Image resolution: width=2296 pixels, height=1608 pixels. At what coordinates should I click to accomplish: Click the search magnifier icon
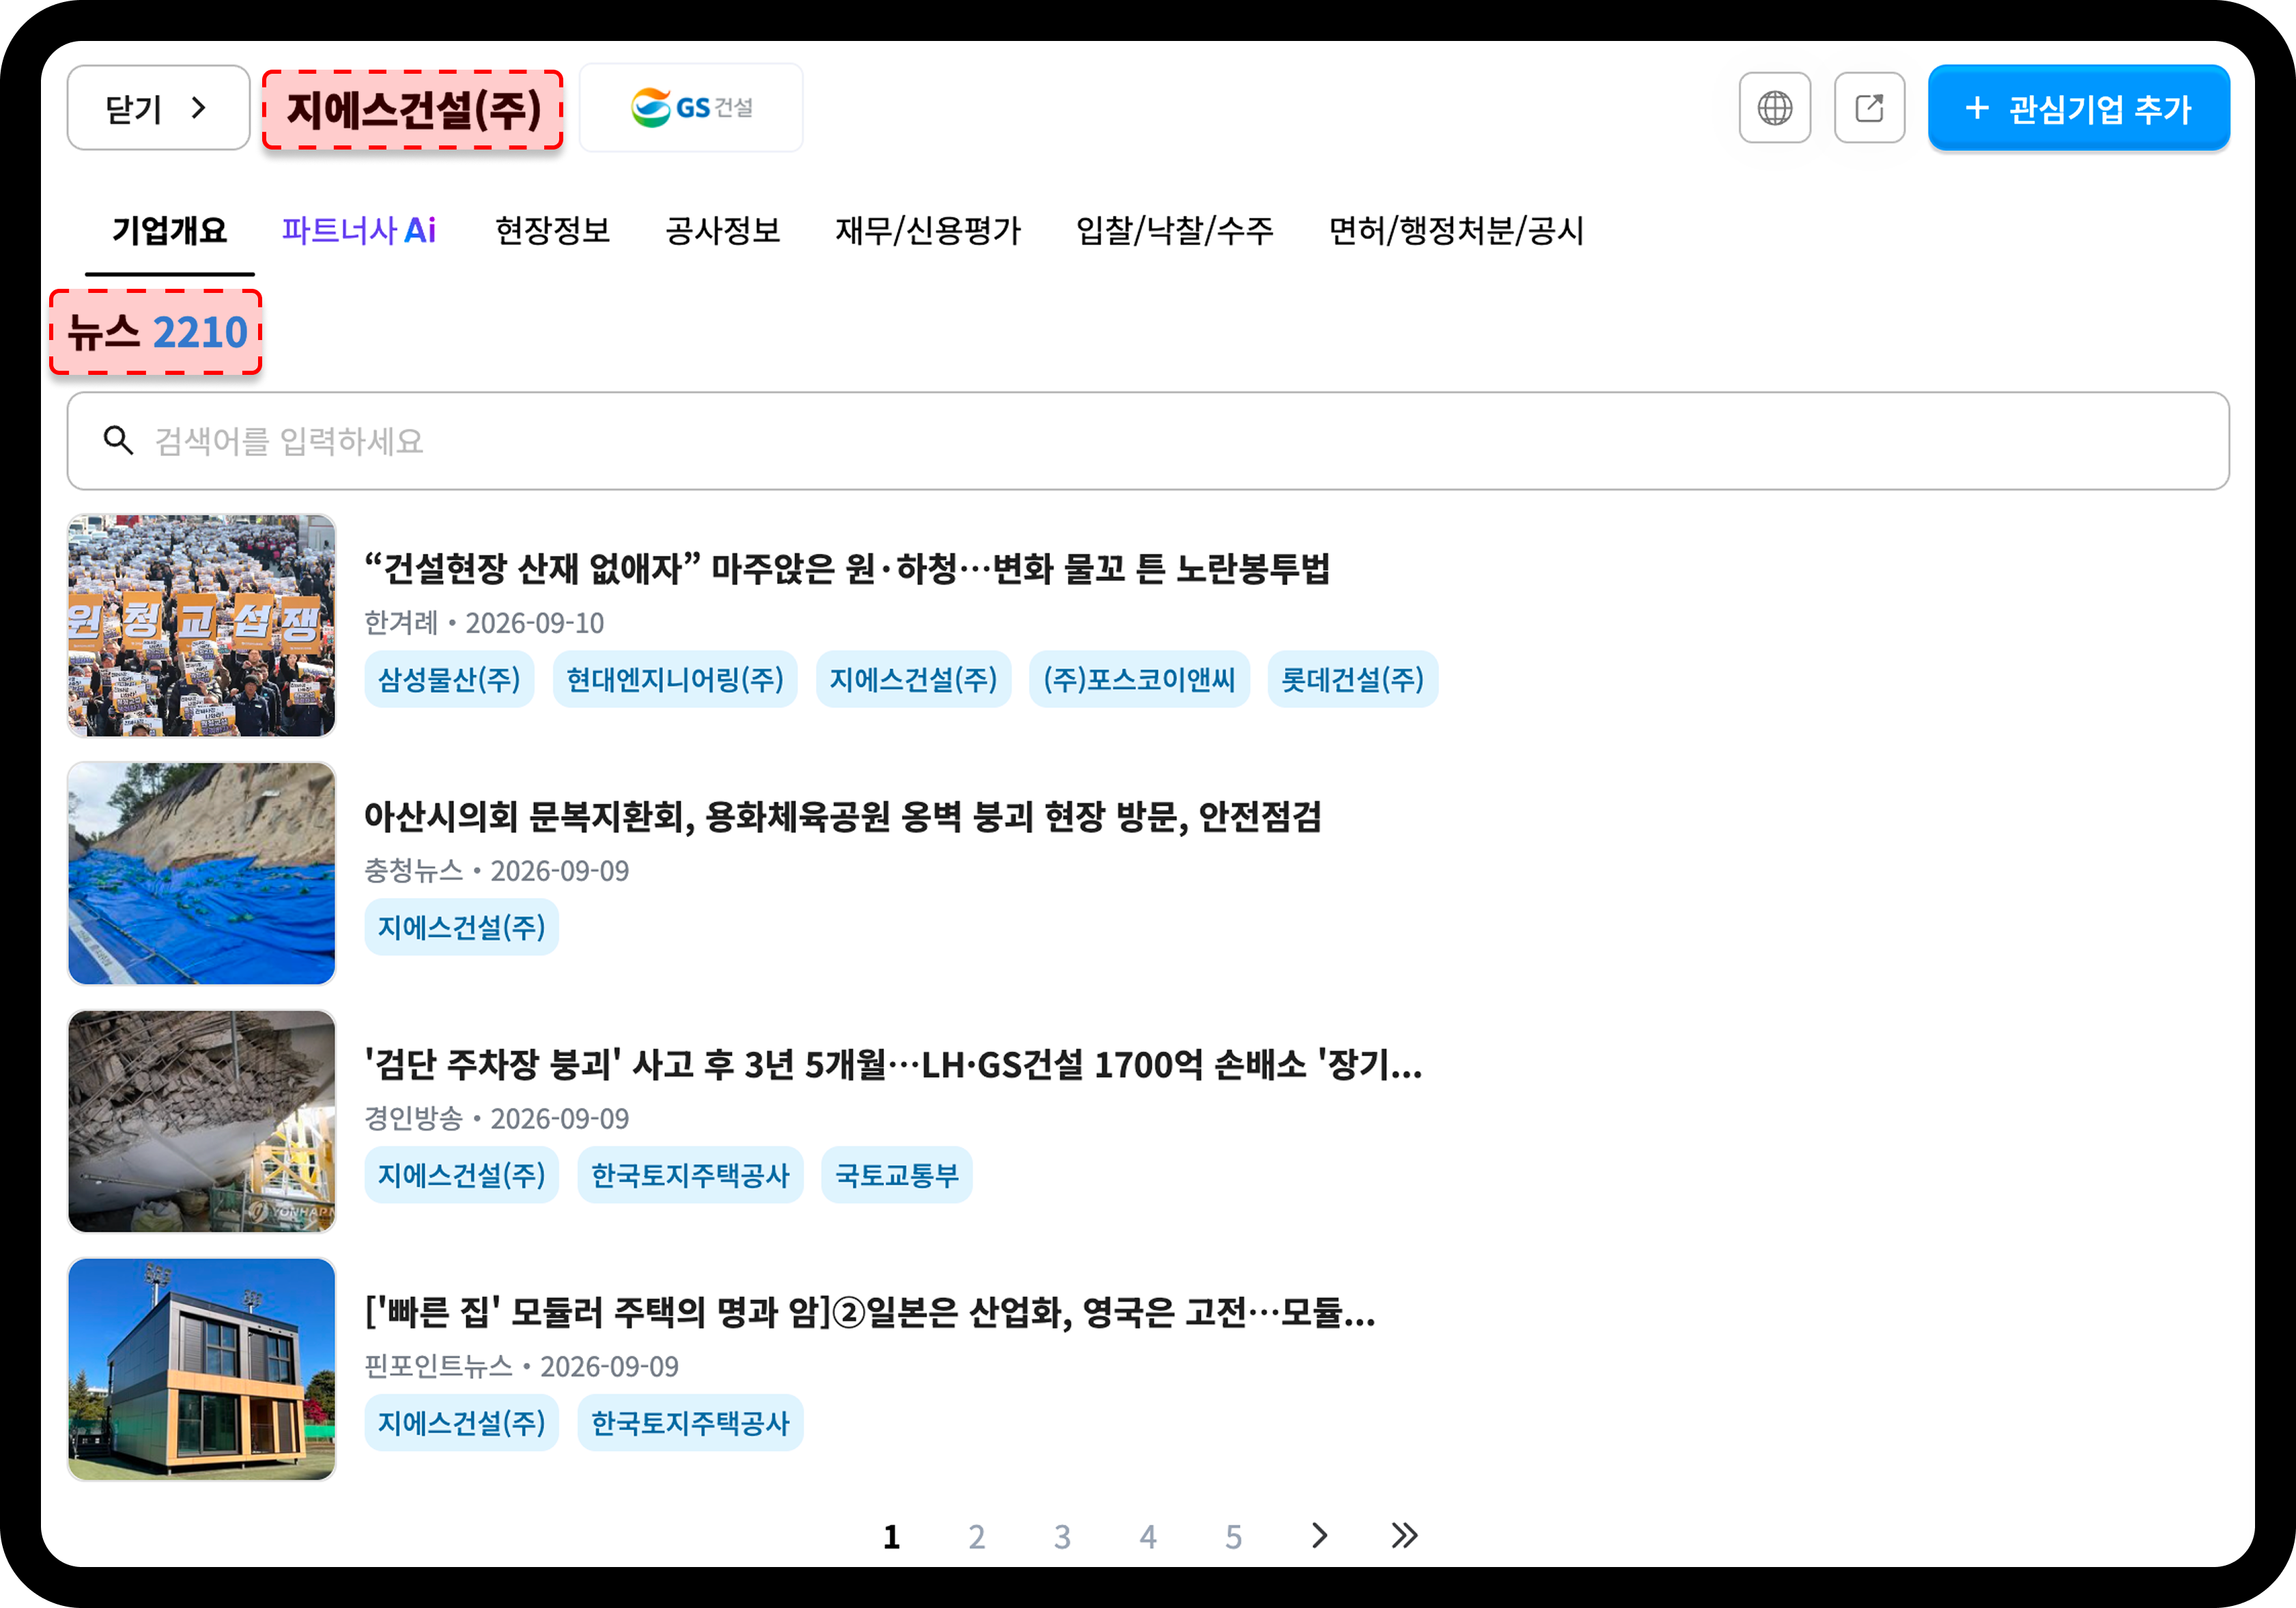tap(118, 440)
